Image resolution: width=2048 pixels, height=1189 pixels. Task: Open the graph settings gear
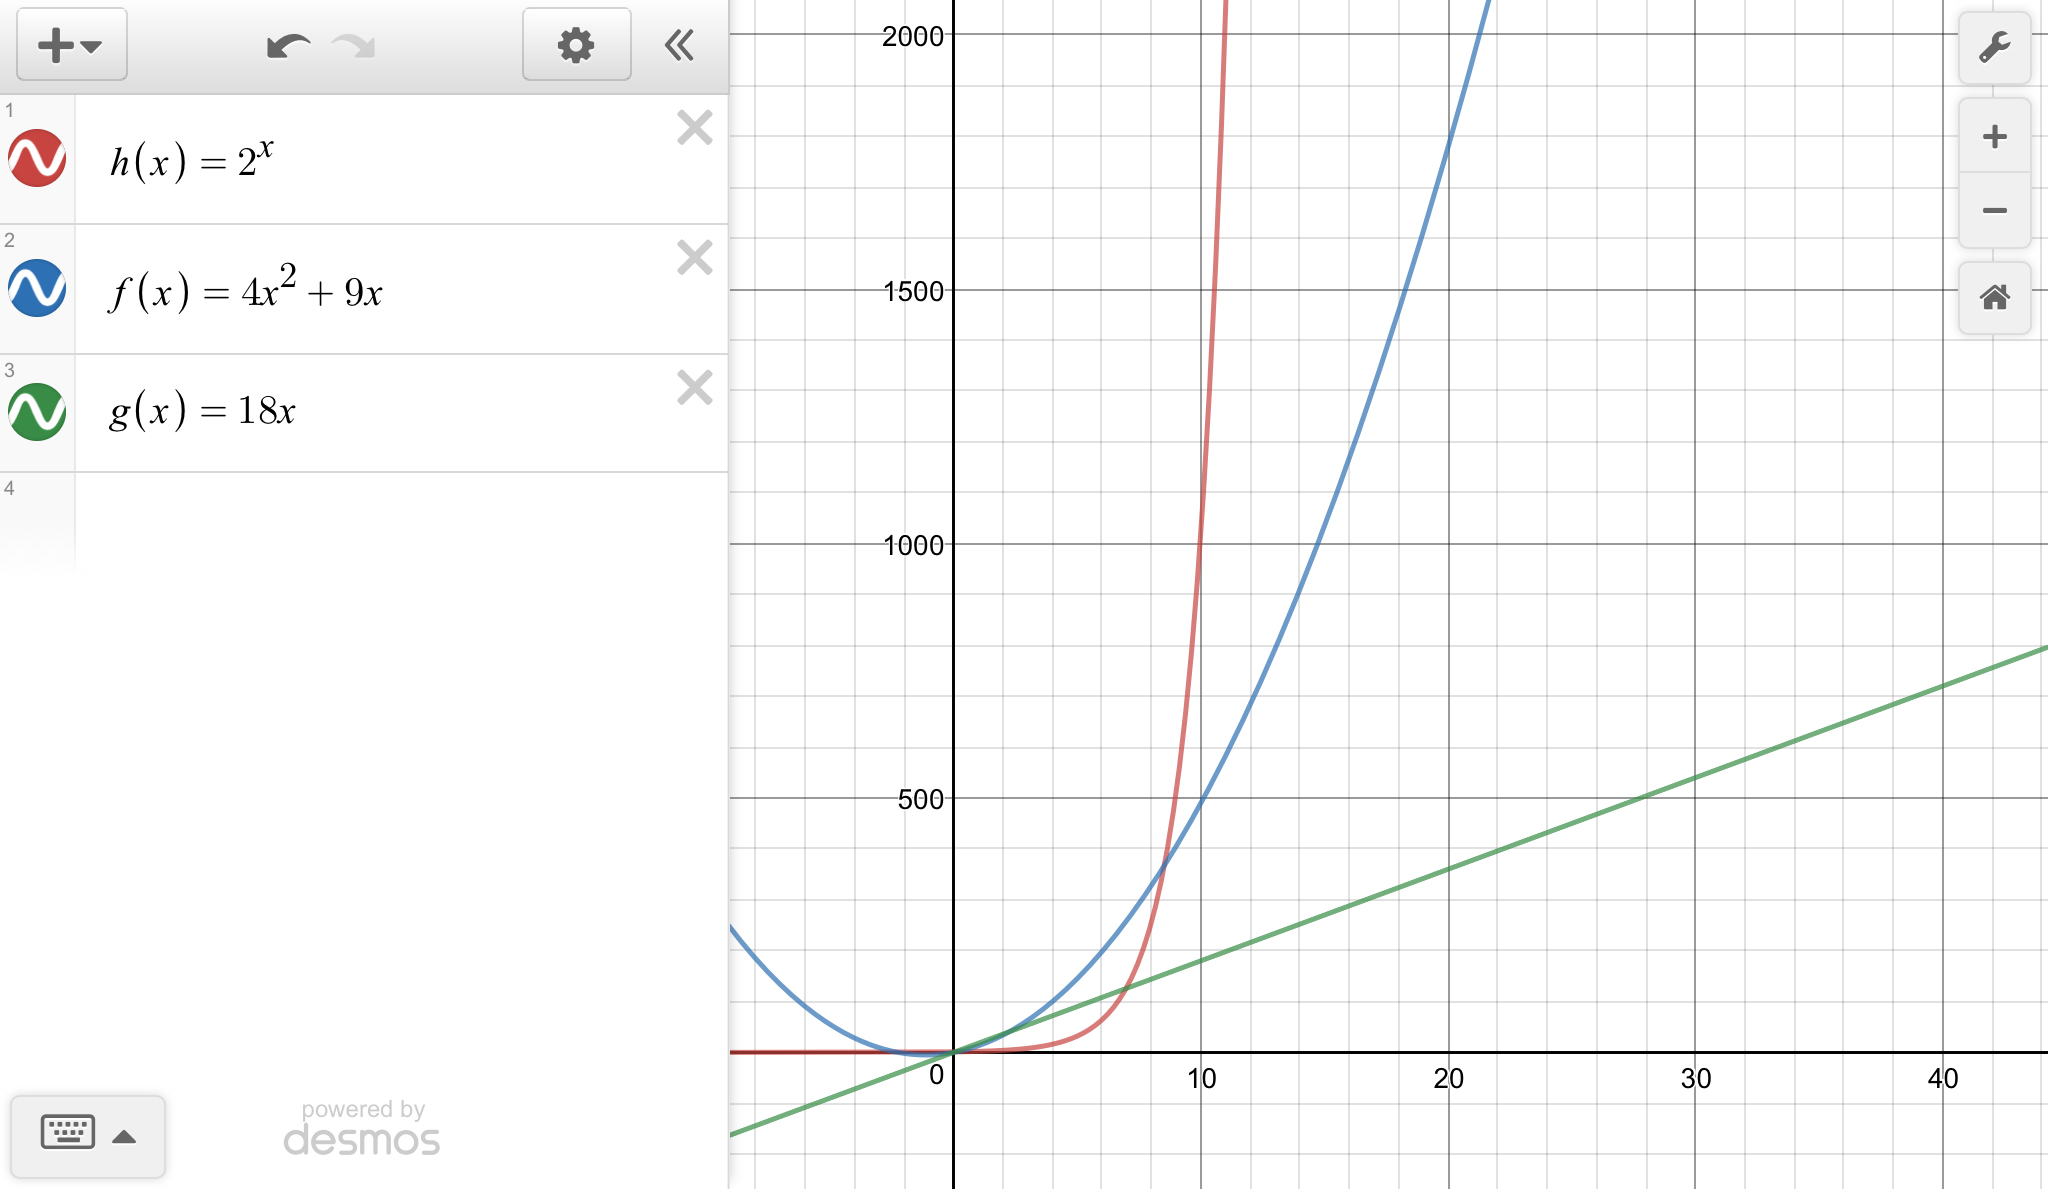tap(576, 45)
